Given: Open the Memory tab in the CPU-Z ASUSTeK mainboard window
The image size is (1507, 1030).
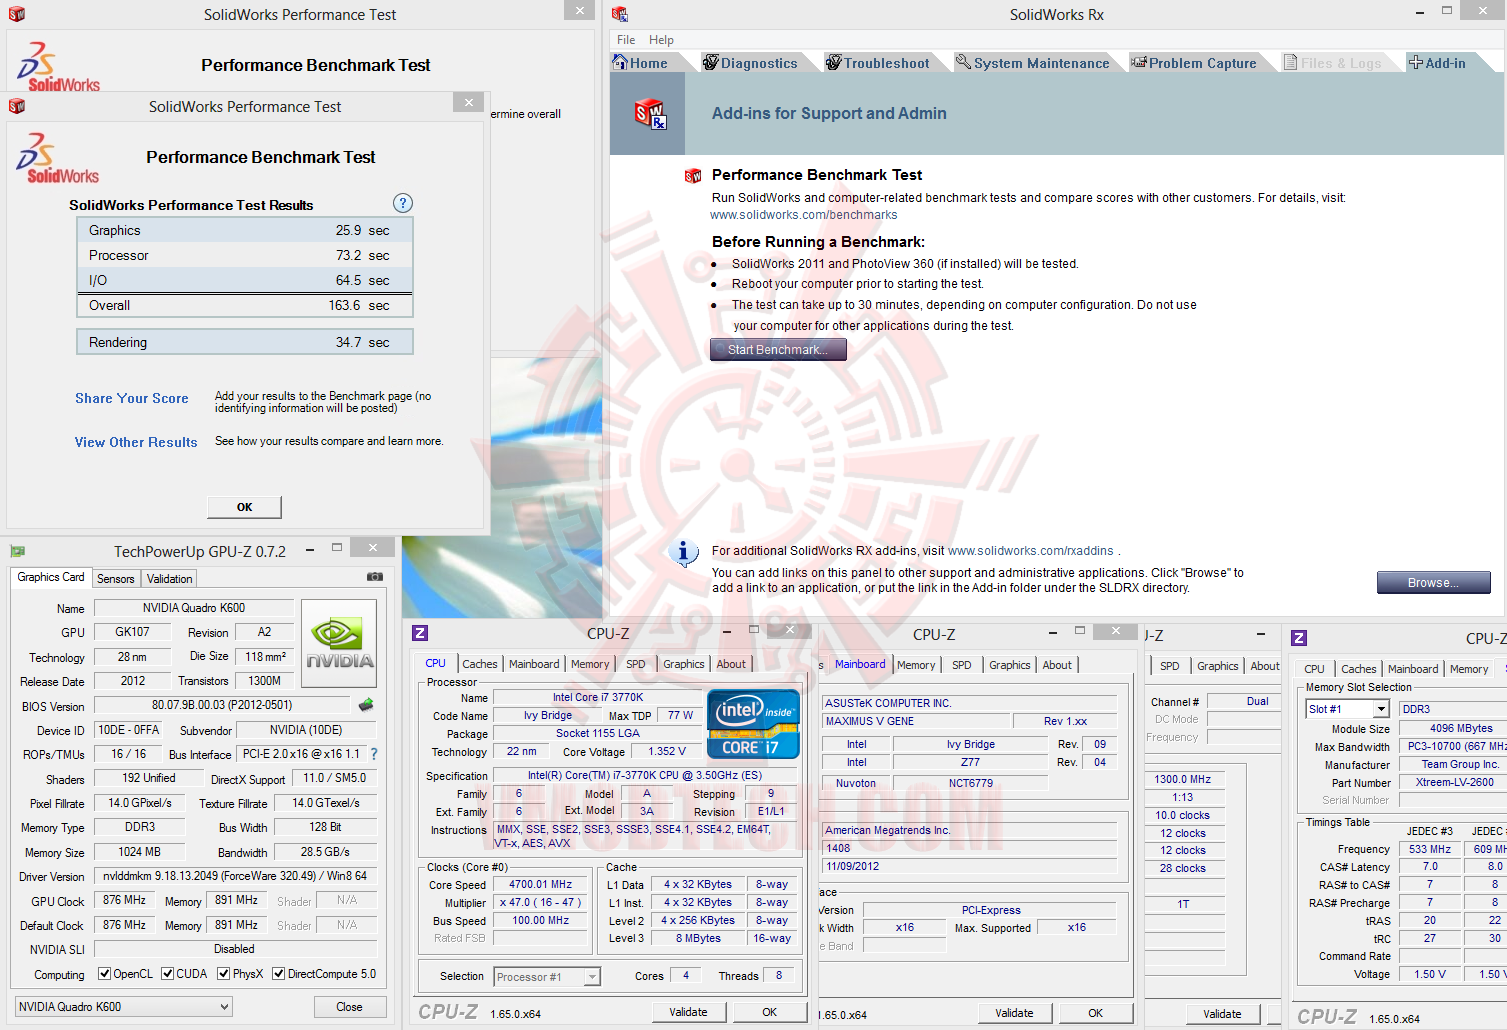Looking at the screenshot, I should (x=916, y=665).
